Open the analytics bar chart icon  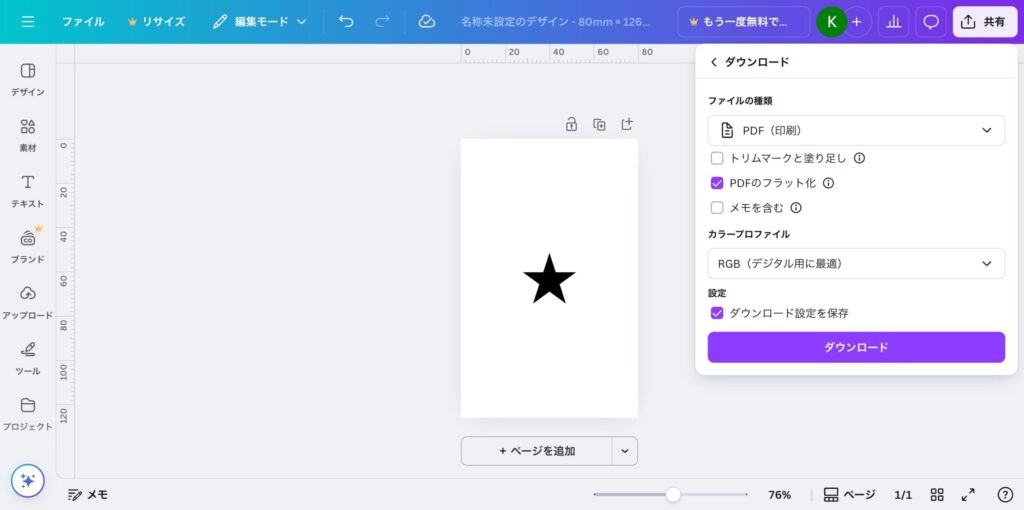point(892,21)
